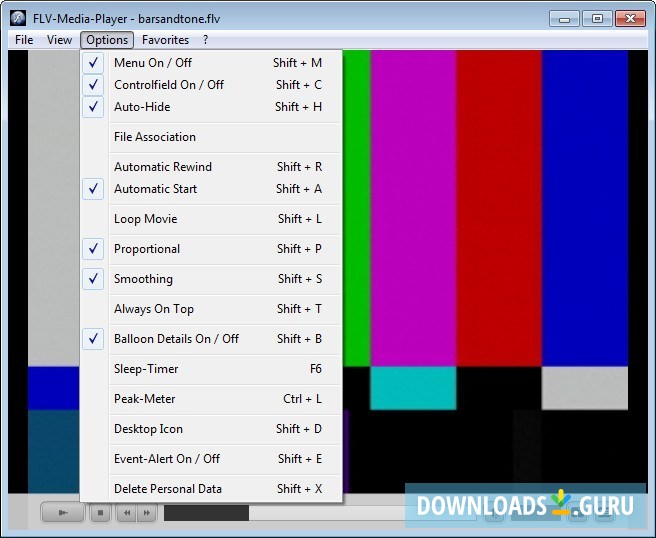Screen dimensions: 656x538
Task: Turn off Smoothing
Action: [211, 279]
